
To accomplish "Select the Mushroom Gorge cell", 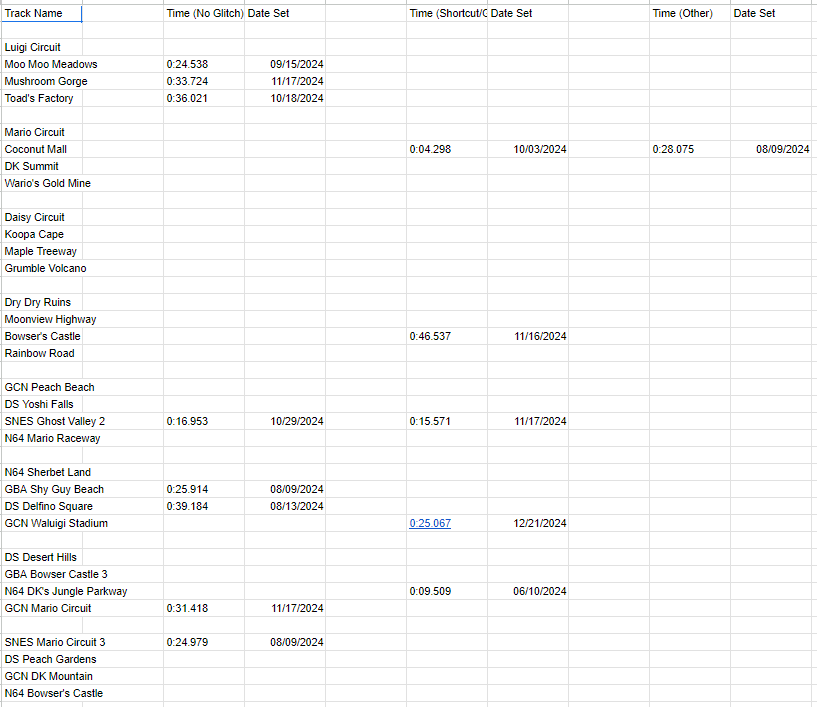I will (x=42, y=81).
